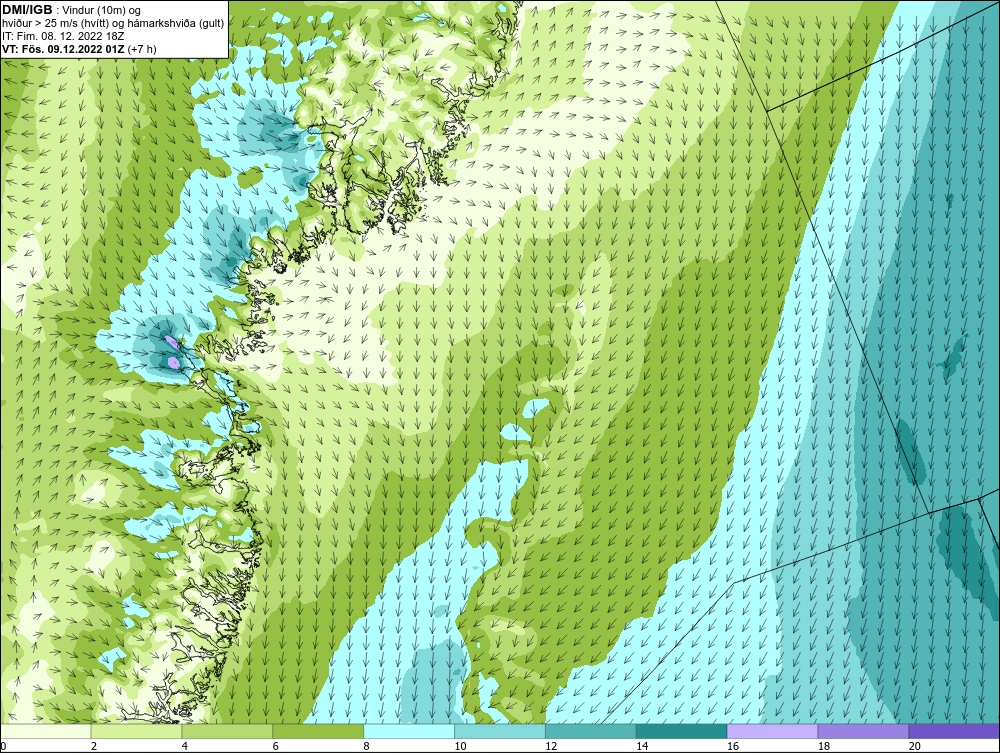1000x753 pixels.
Task: Click the legend label '2'
Action: [94, 746]
